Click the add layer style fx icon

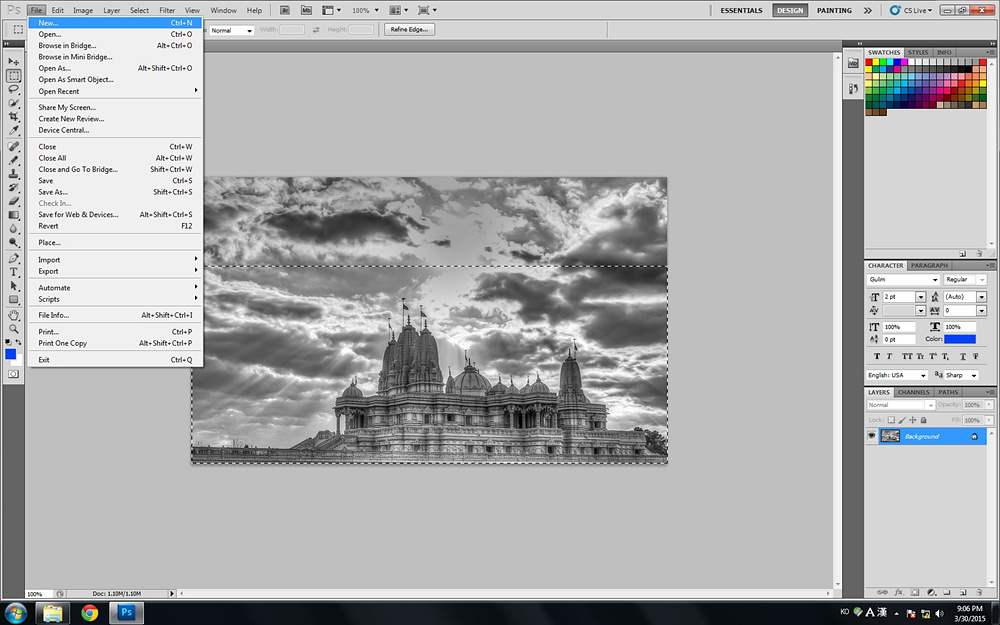pos(899,593)
